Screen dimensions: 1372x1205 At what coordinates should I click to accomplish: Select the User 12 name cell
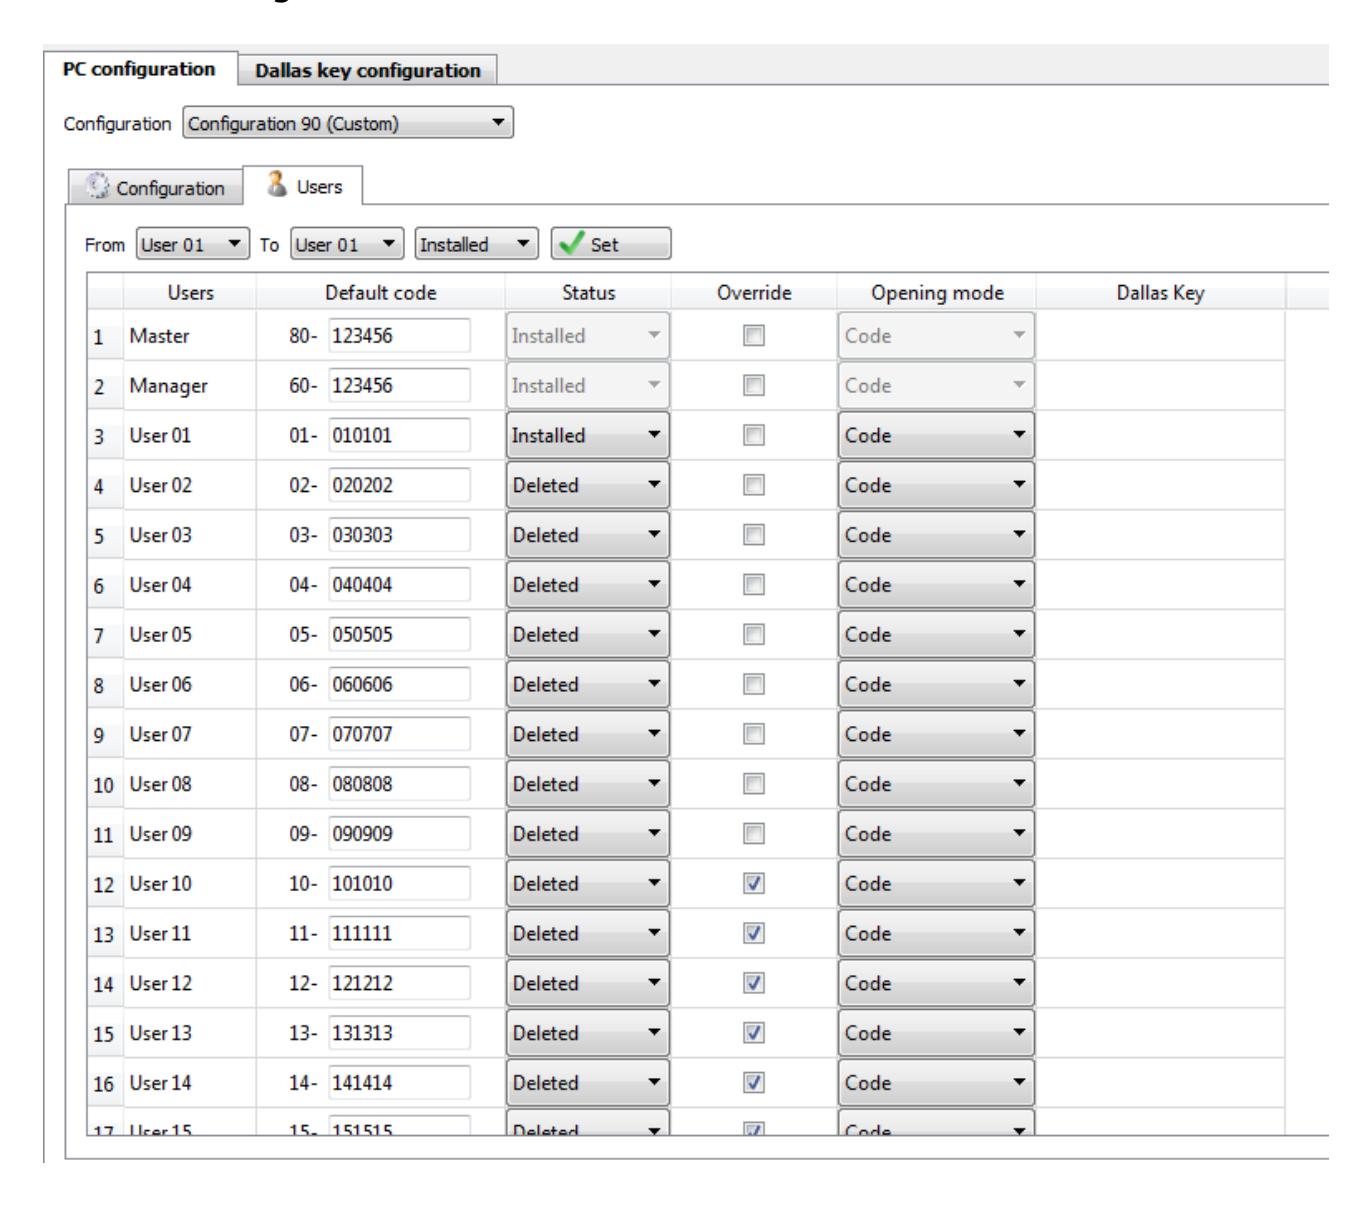[190, 984]
